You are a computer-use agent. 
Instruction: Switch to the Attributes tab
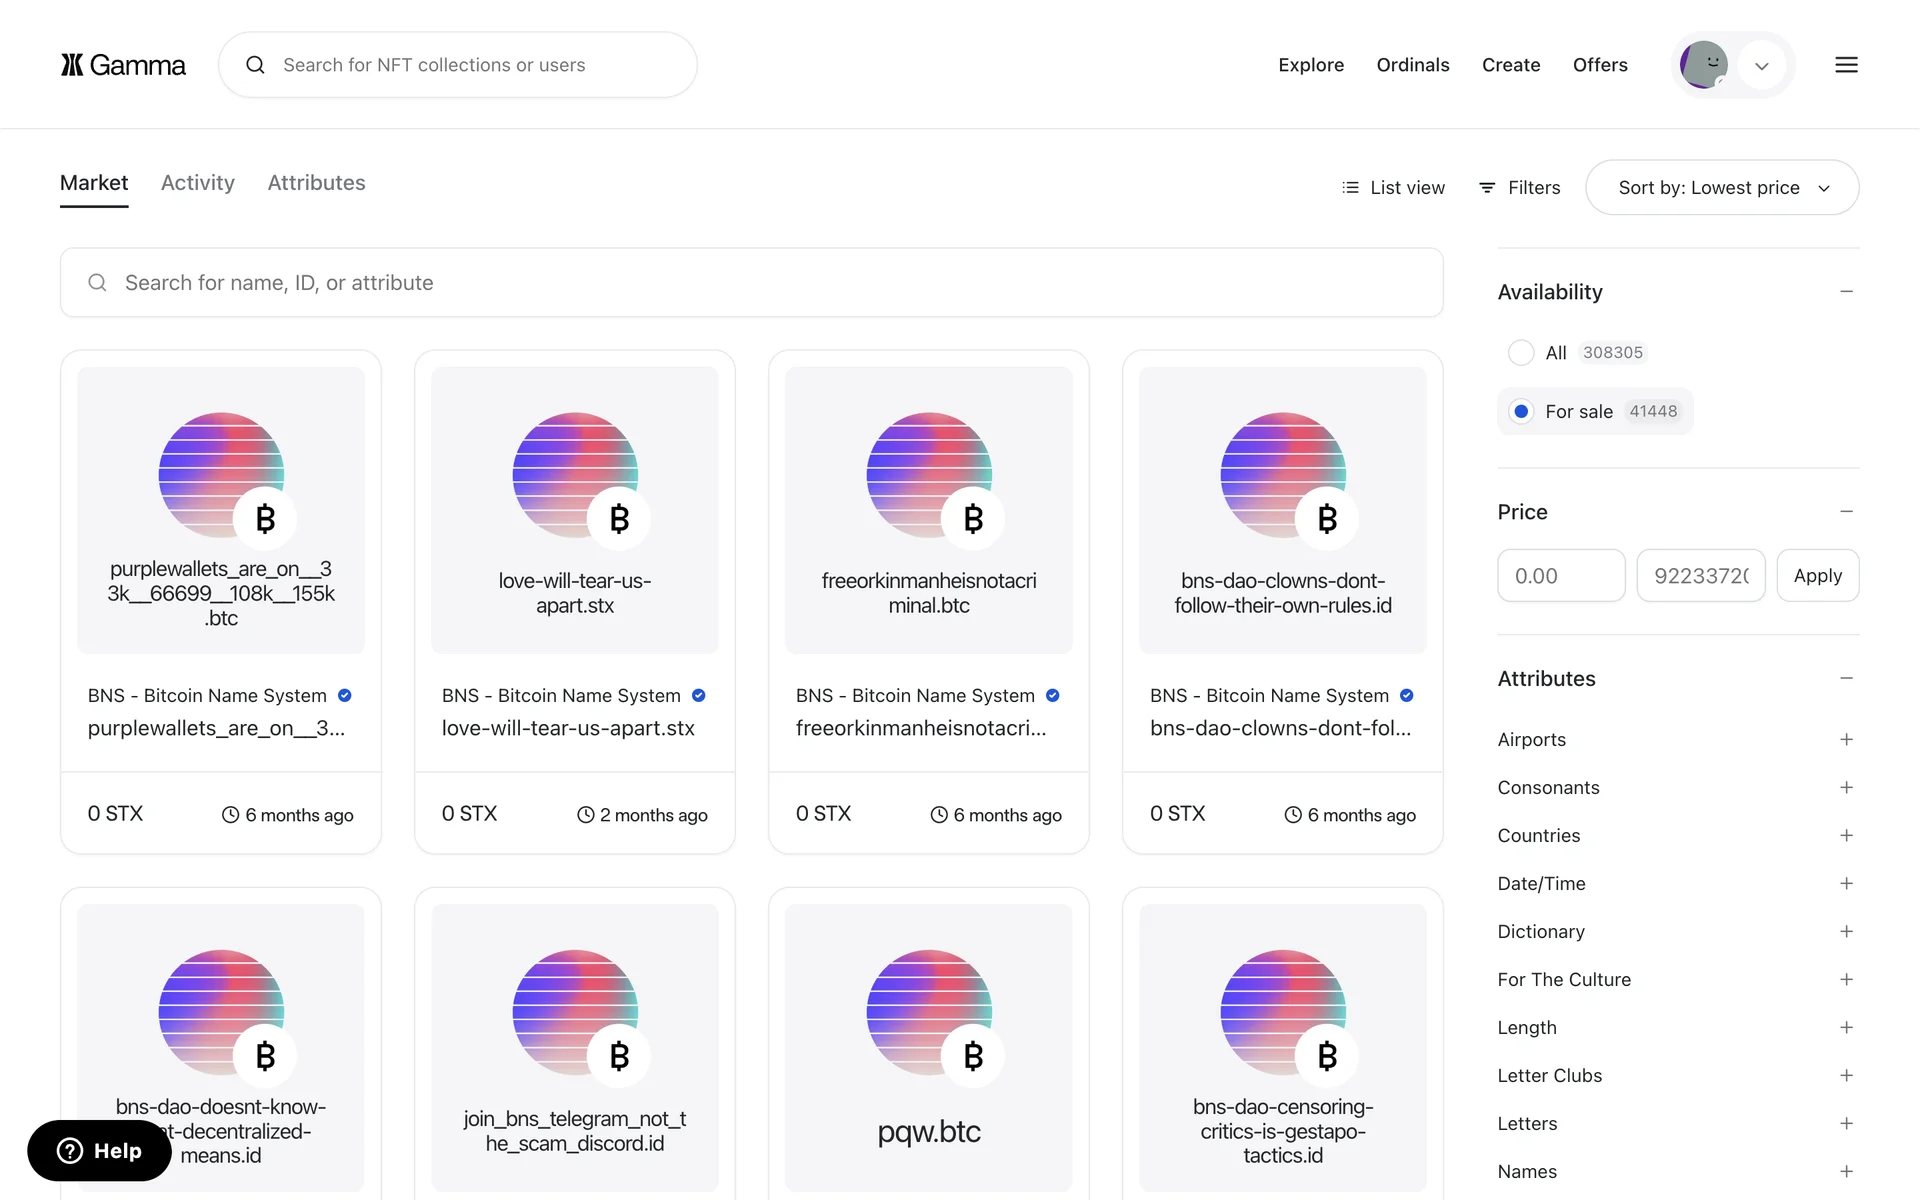click(316, 183)
